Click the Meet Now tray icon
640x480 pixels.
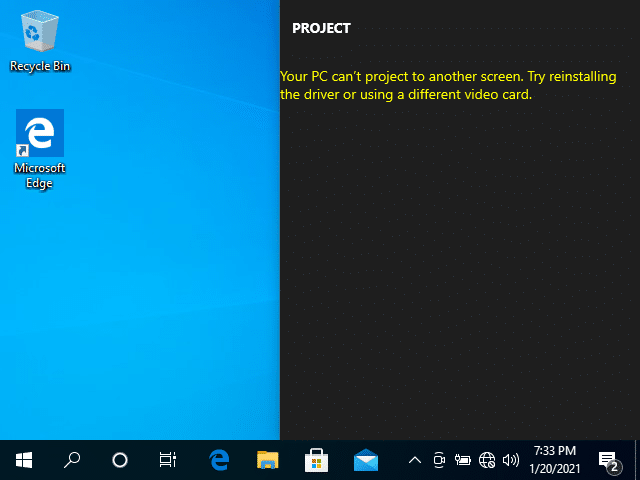[439, 460]
